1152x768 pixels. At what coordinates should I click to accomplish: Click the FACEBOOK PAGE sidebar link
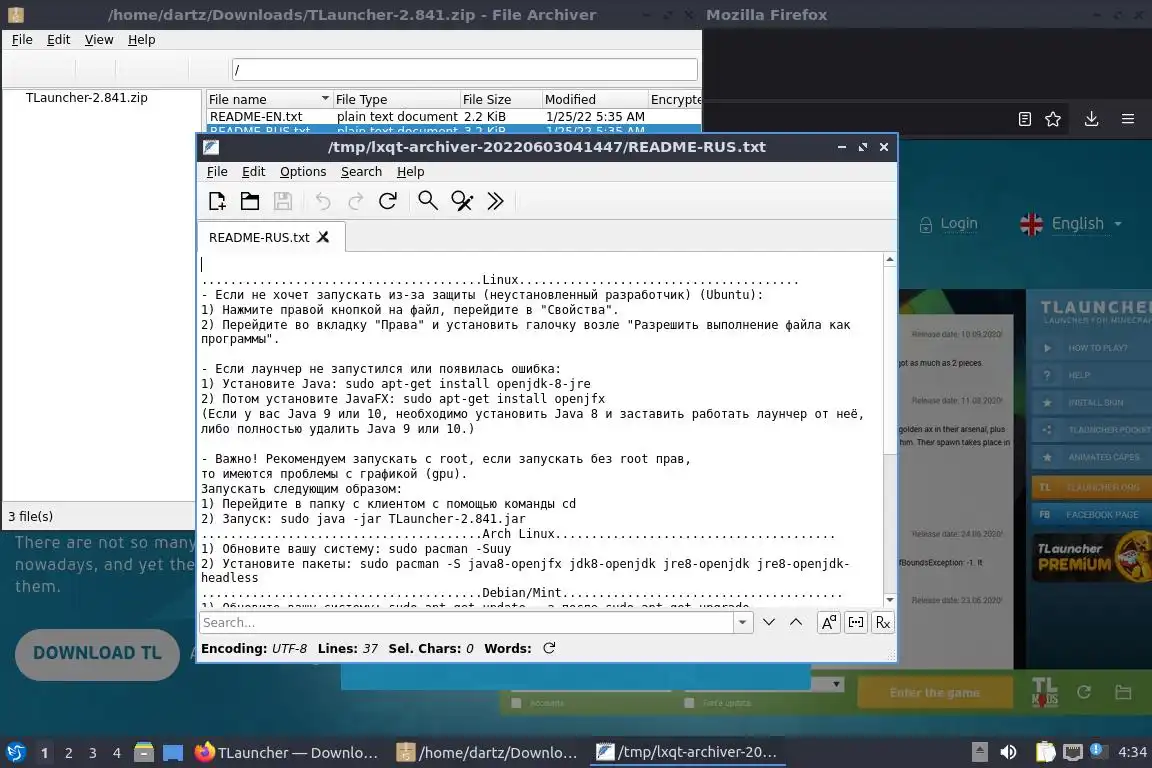click(1092, 514)
